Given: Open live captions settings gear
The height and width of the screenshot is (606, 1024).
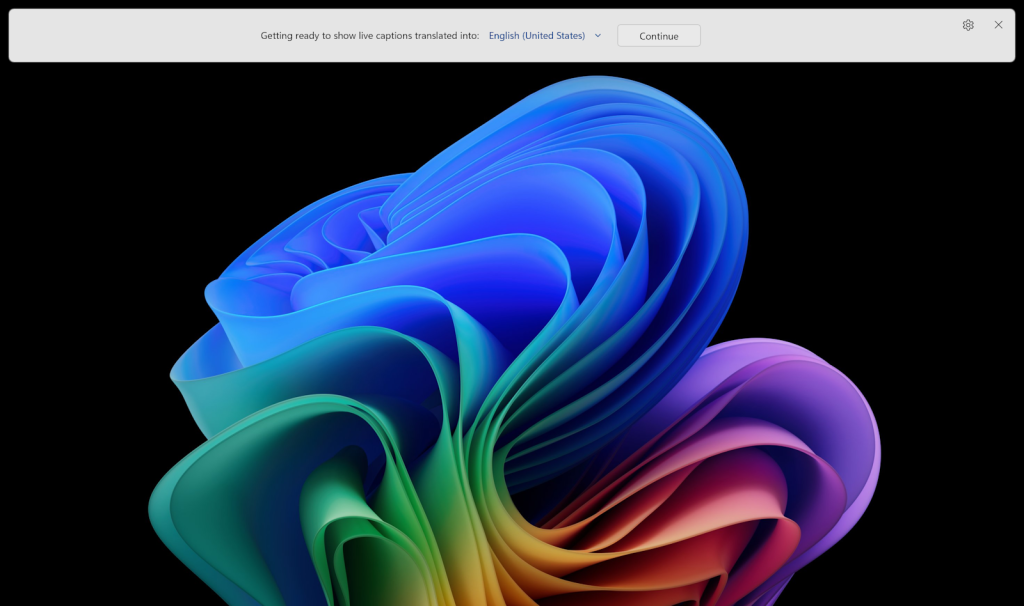Looking at the screenshot, I should (x=967, y=25).
